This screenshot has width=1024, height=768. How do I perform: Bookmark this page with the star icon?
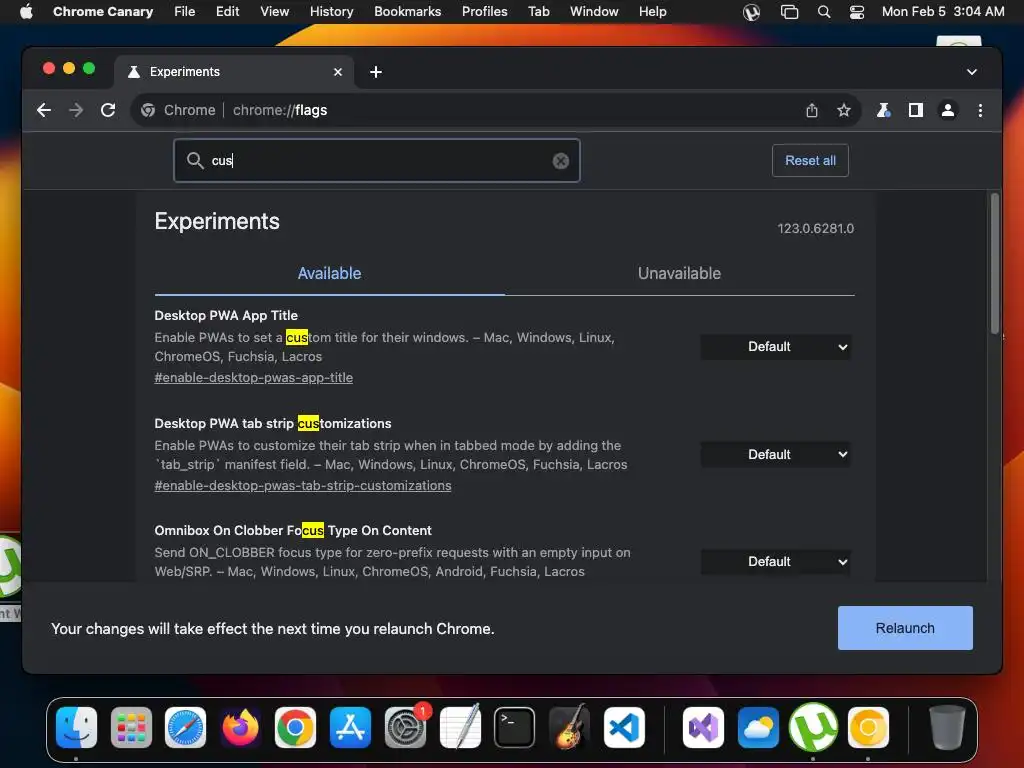pos(844,110)
